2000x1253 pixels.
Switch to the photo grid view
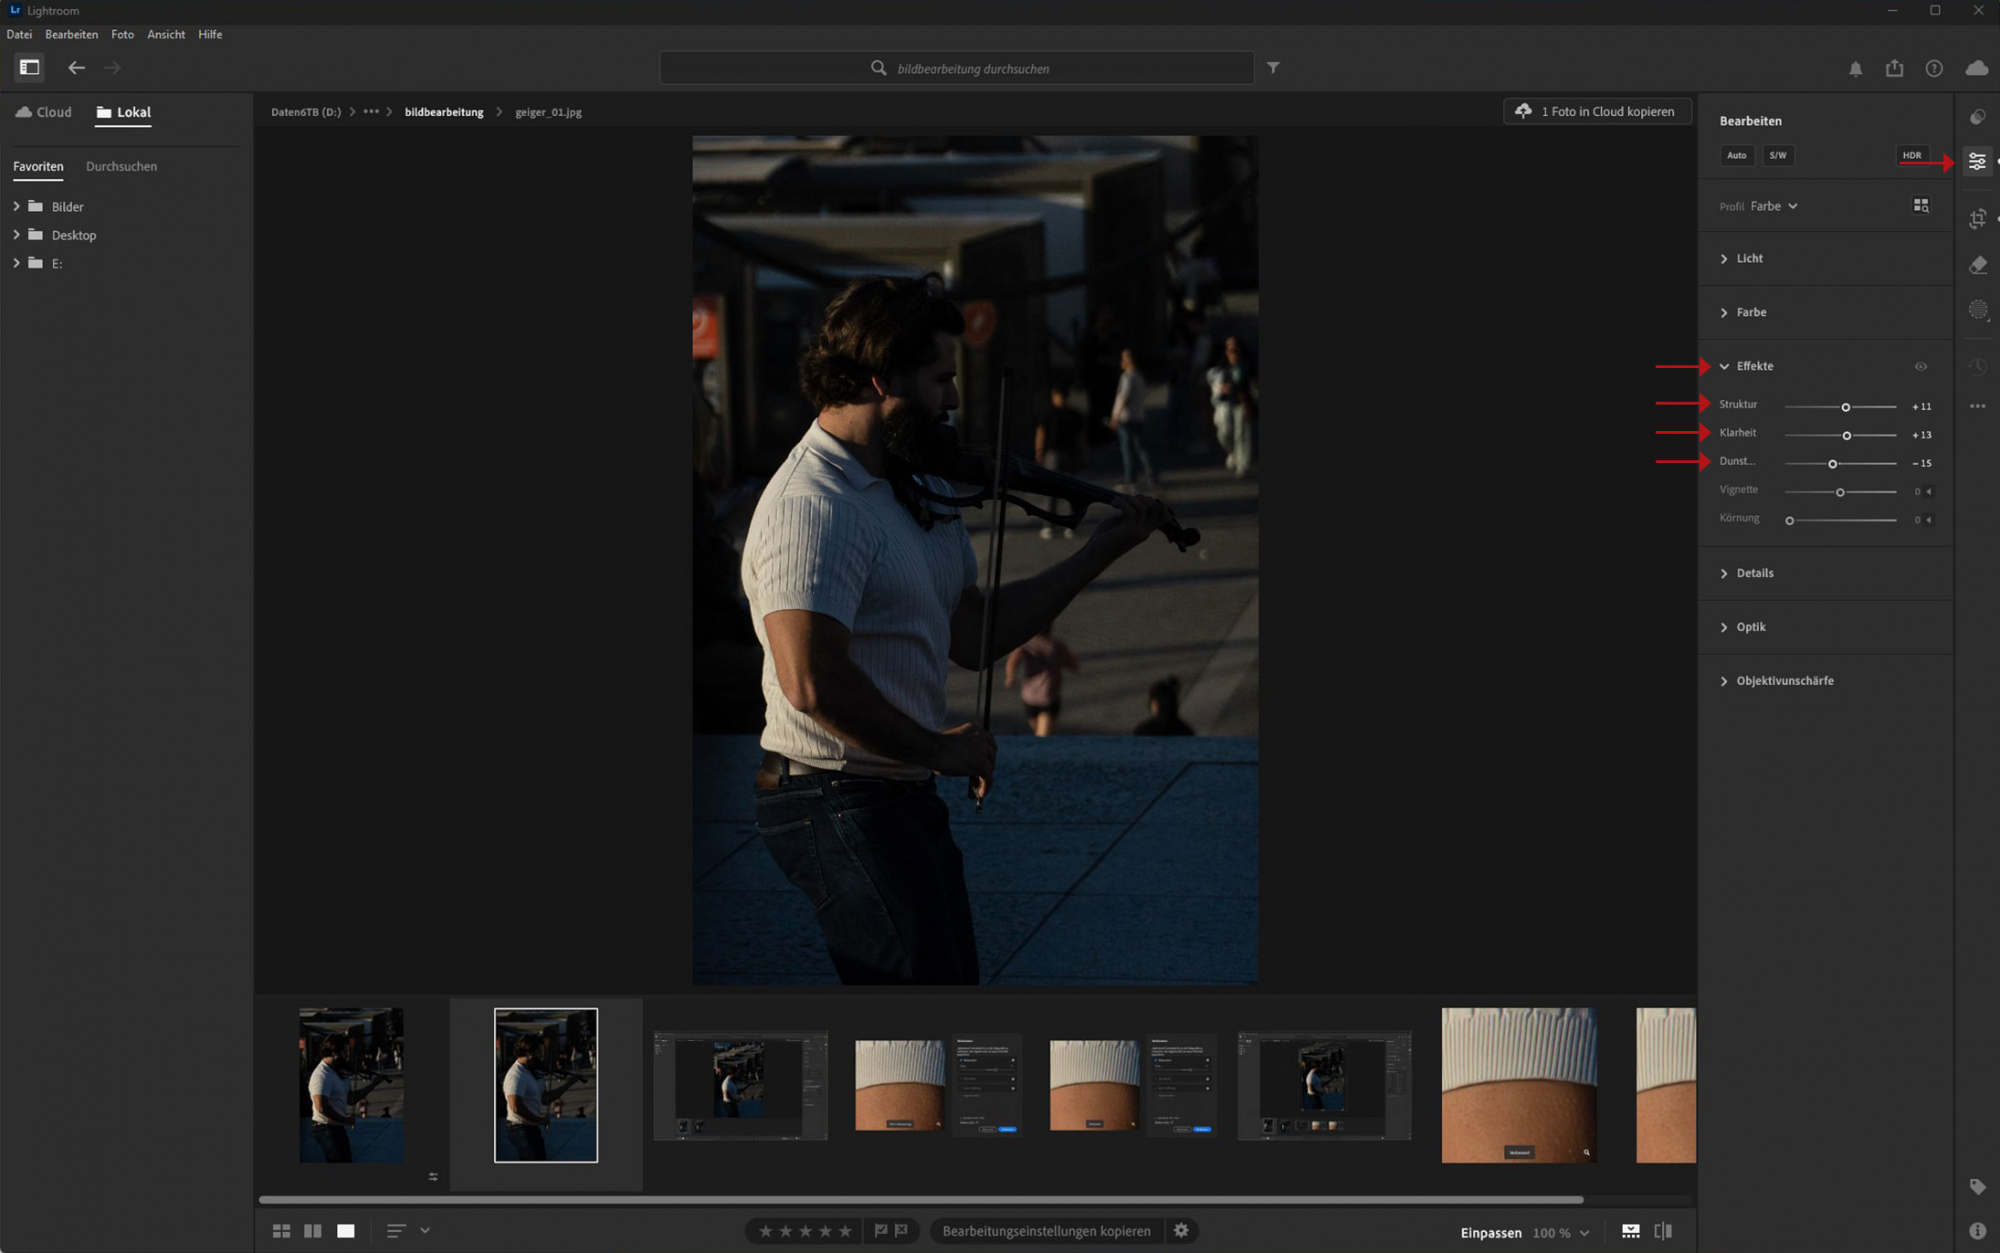point(281,1231)
